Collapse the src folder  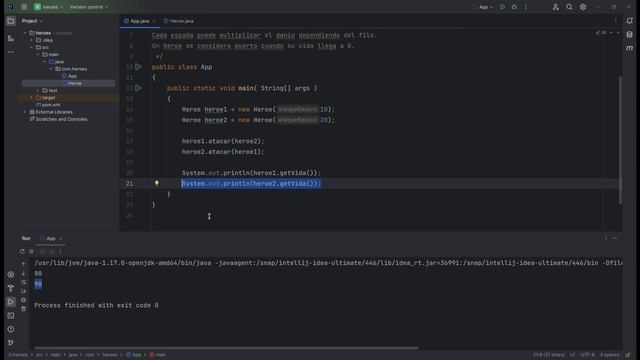(31, 47)
